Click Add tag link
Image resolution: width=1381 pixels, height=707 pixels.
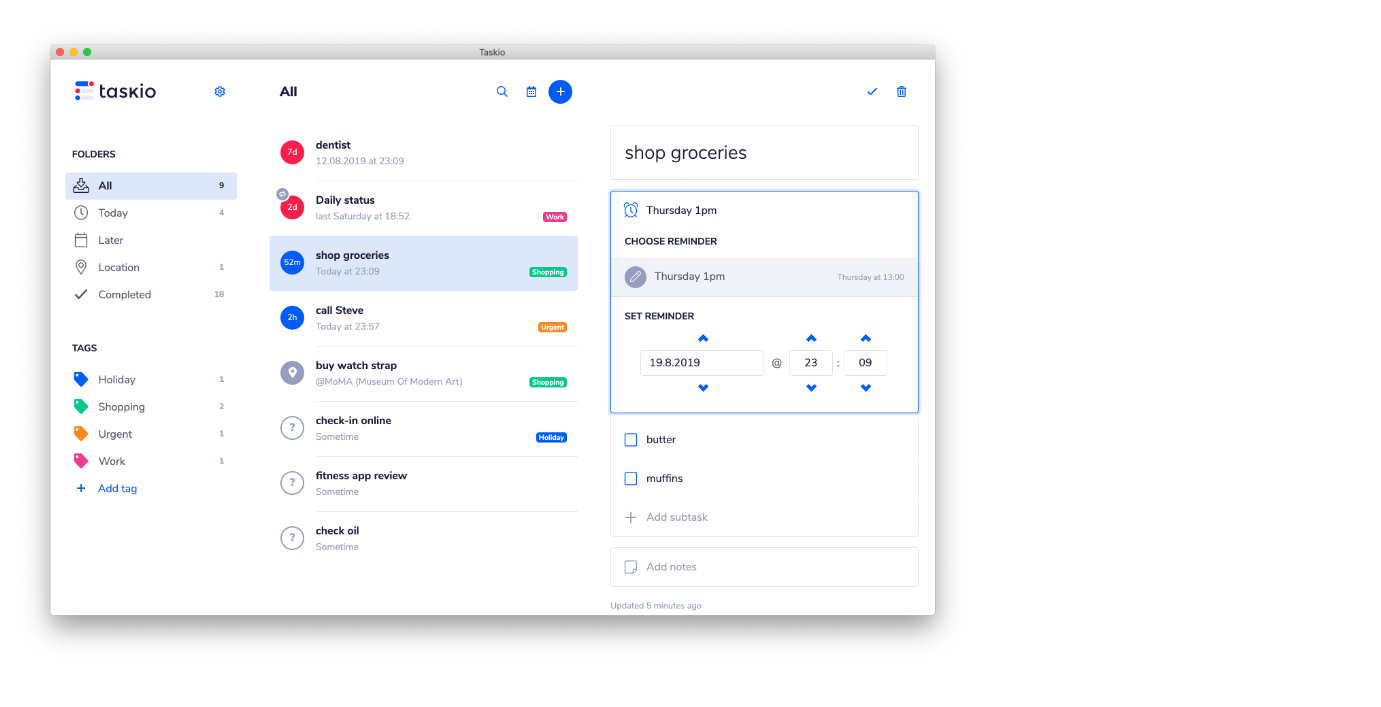click(117, 489)
